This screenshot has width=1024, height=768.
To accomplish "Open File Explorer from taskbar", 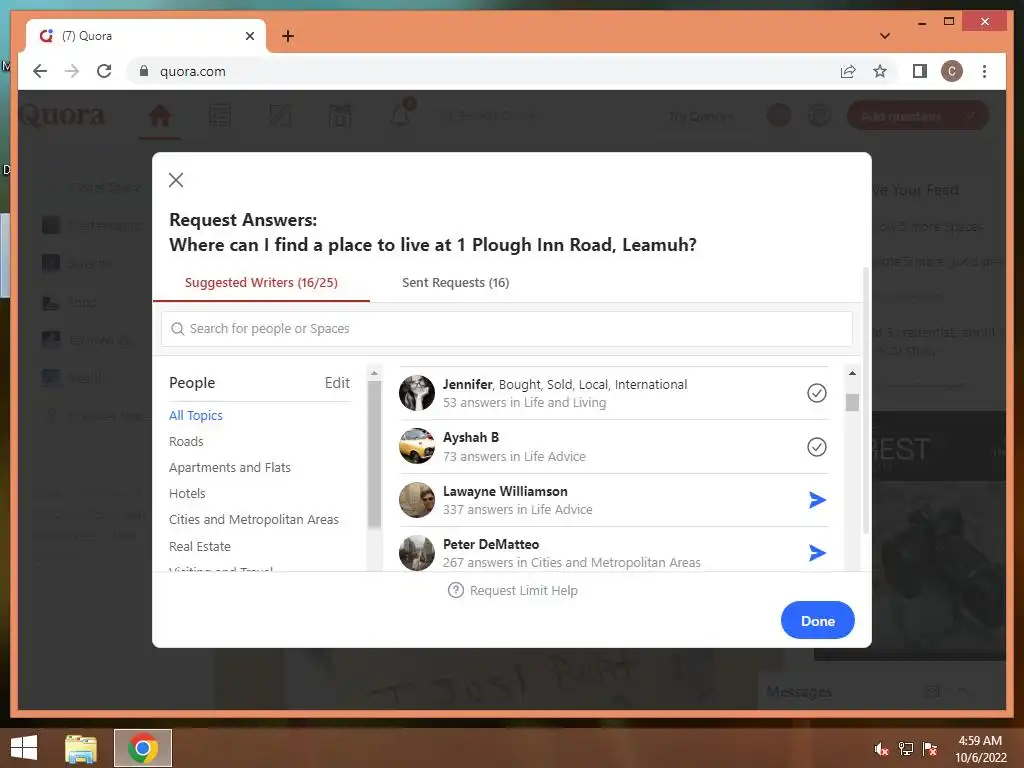I will (81, 748).
